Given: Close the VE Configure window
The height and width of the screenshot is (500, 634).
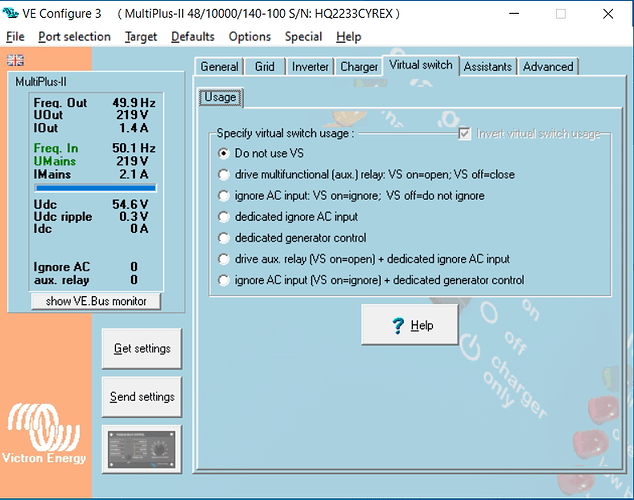Looking at the screenshot, I should tap(608, 14).
